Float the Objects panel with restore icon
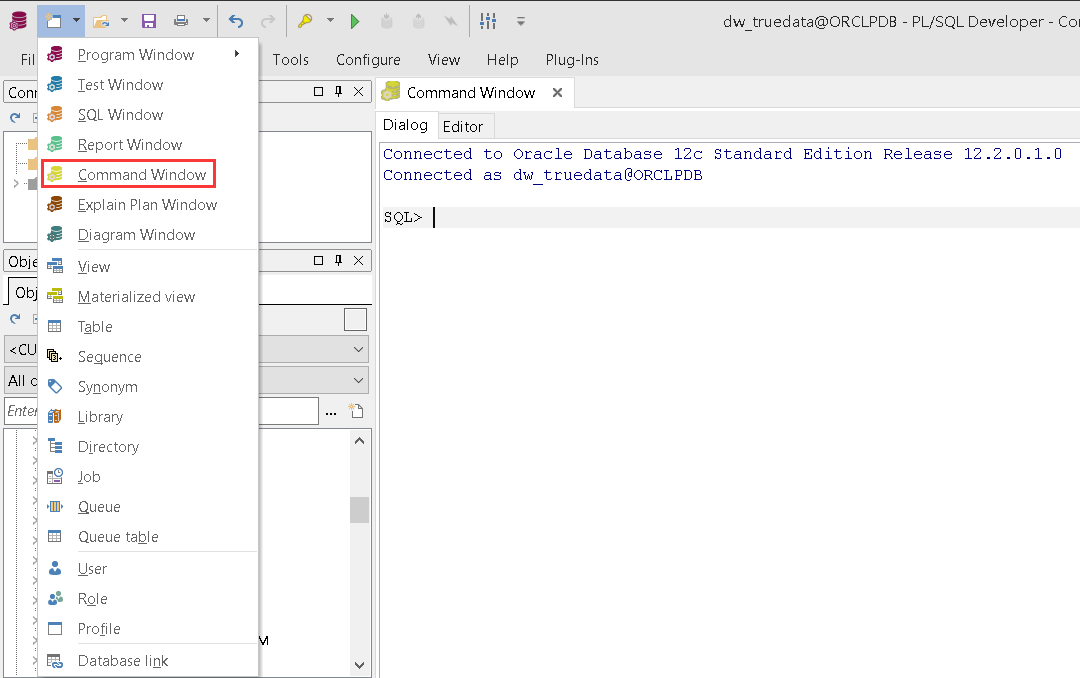Image resolution: width=1080 pixels, height=678 pixels. click(318, 260)
